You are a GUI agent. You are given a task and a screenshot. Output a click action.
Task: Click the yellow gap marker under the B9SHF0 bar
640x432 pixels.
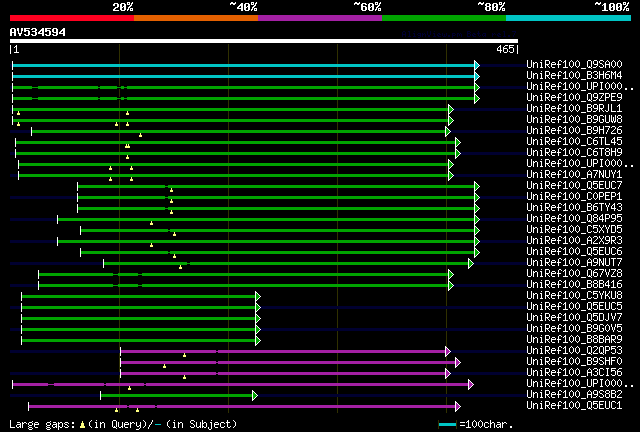coord(164,366)
